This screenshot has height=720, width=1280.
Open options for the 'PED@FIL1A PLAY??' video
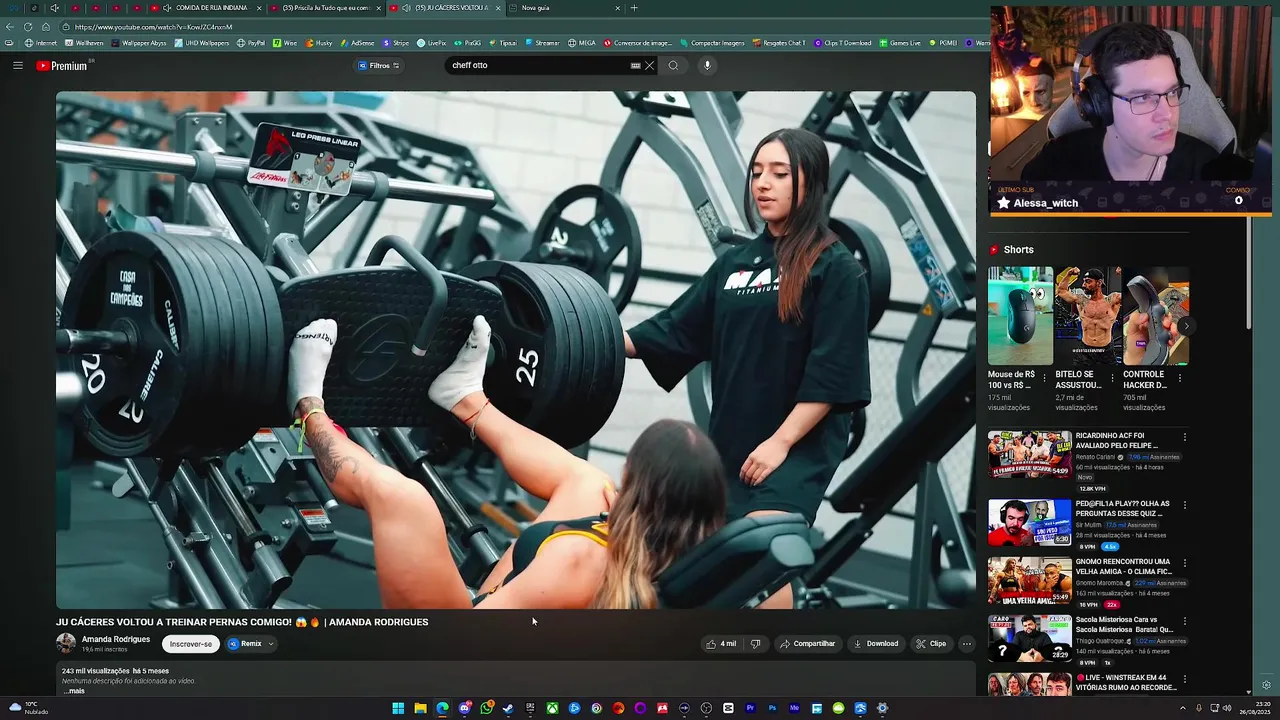pos(1185,505)
